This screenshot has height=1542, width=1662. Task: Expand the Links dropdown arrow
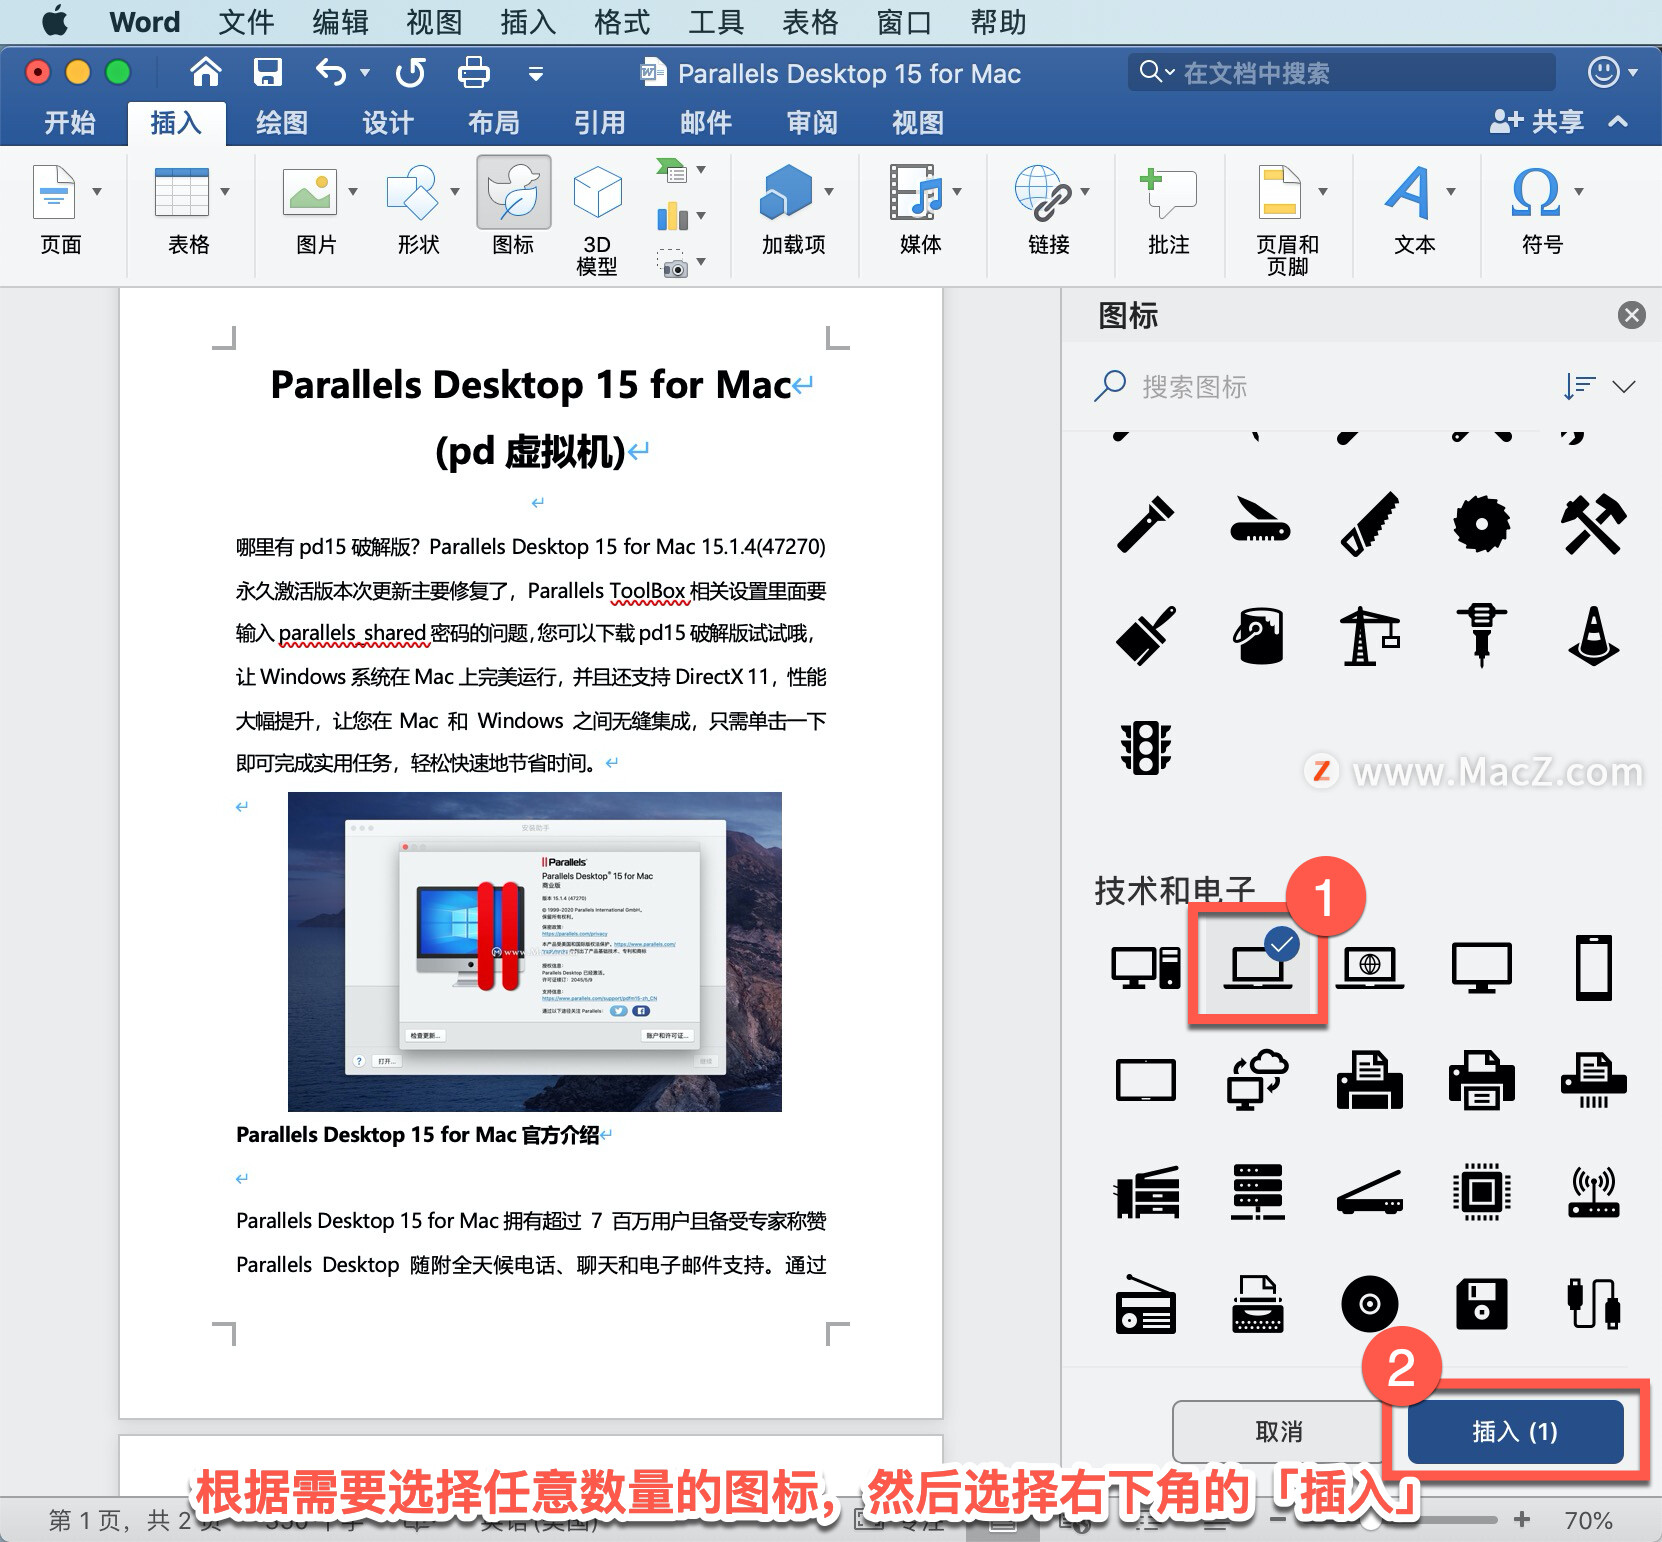[x=1085, y=192]
